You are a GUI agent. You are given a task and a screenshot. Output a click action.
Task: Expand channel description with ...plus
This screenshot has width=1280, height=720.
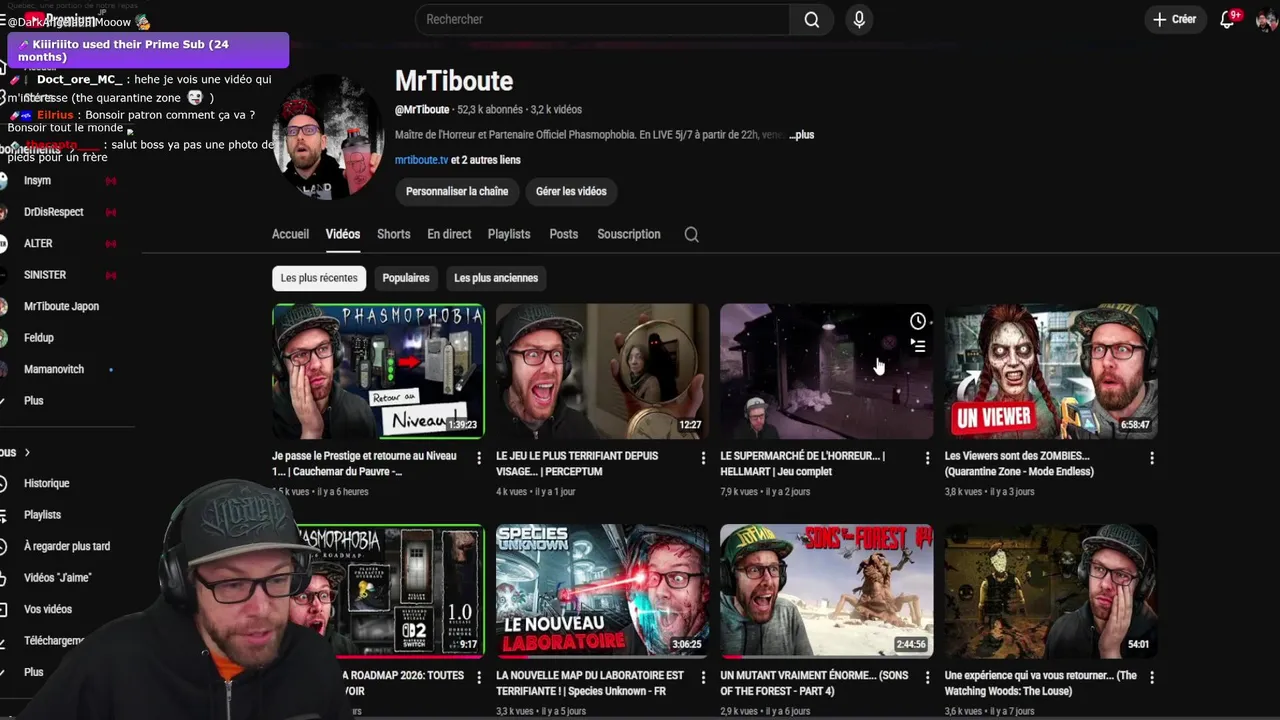[802, 135]
